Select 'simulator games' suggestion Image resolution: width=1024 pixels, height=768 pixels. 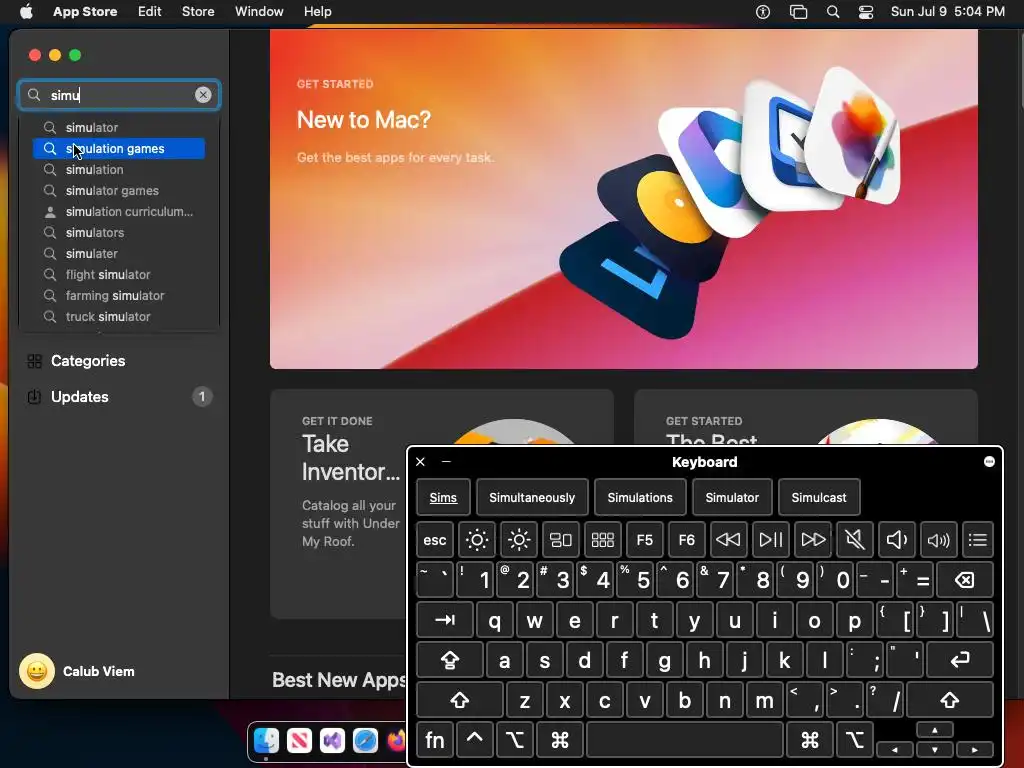point(119,190)
